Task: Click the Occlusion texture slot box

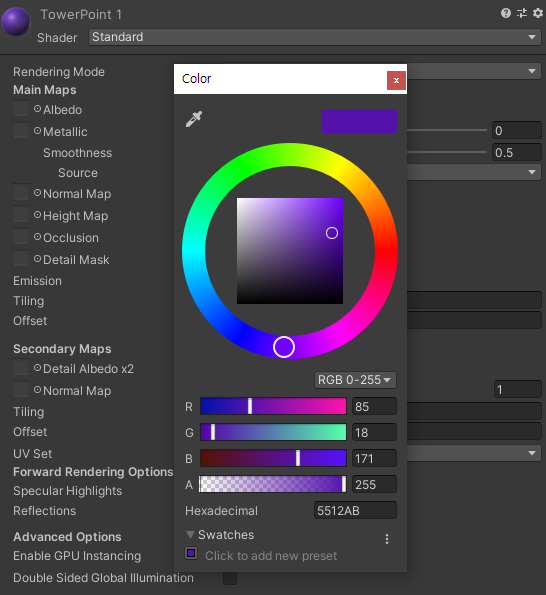Action: (x=21, y=236)
